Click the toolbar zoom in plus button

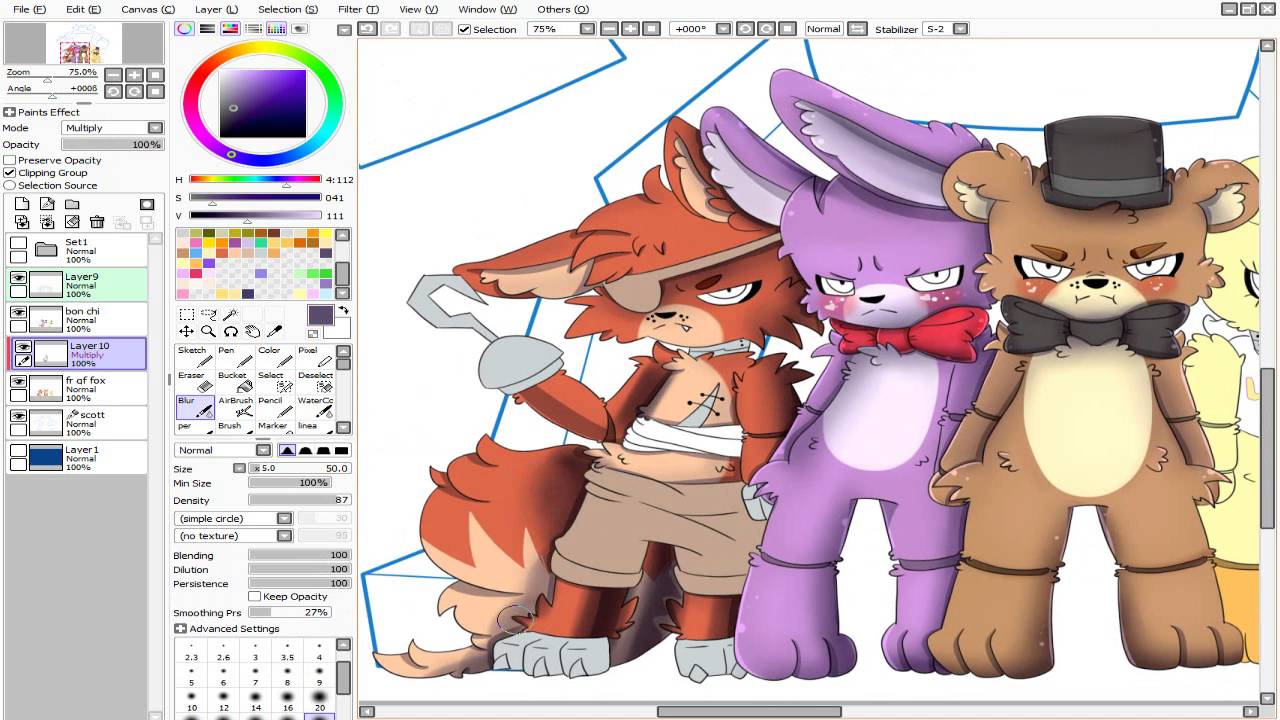[631, 29]
